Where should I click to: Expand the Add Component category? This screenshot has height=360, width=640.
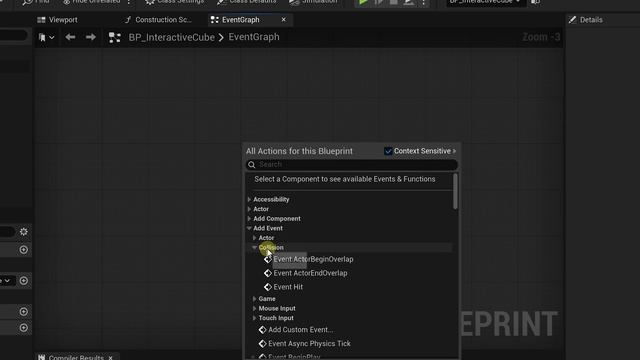[249, 219]
